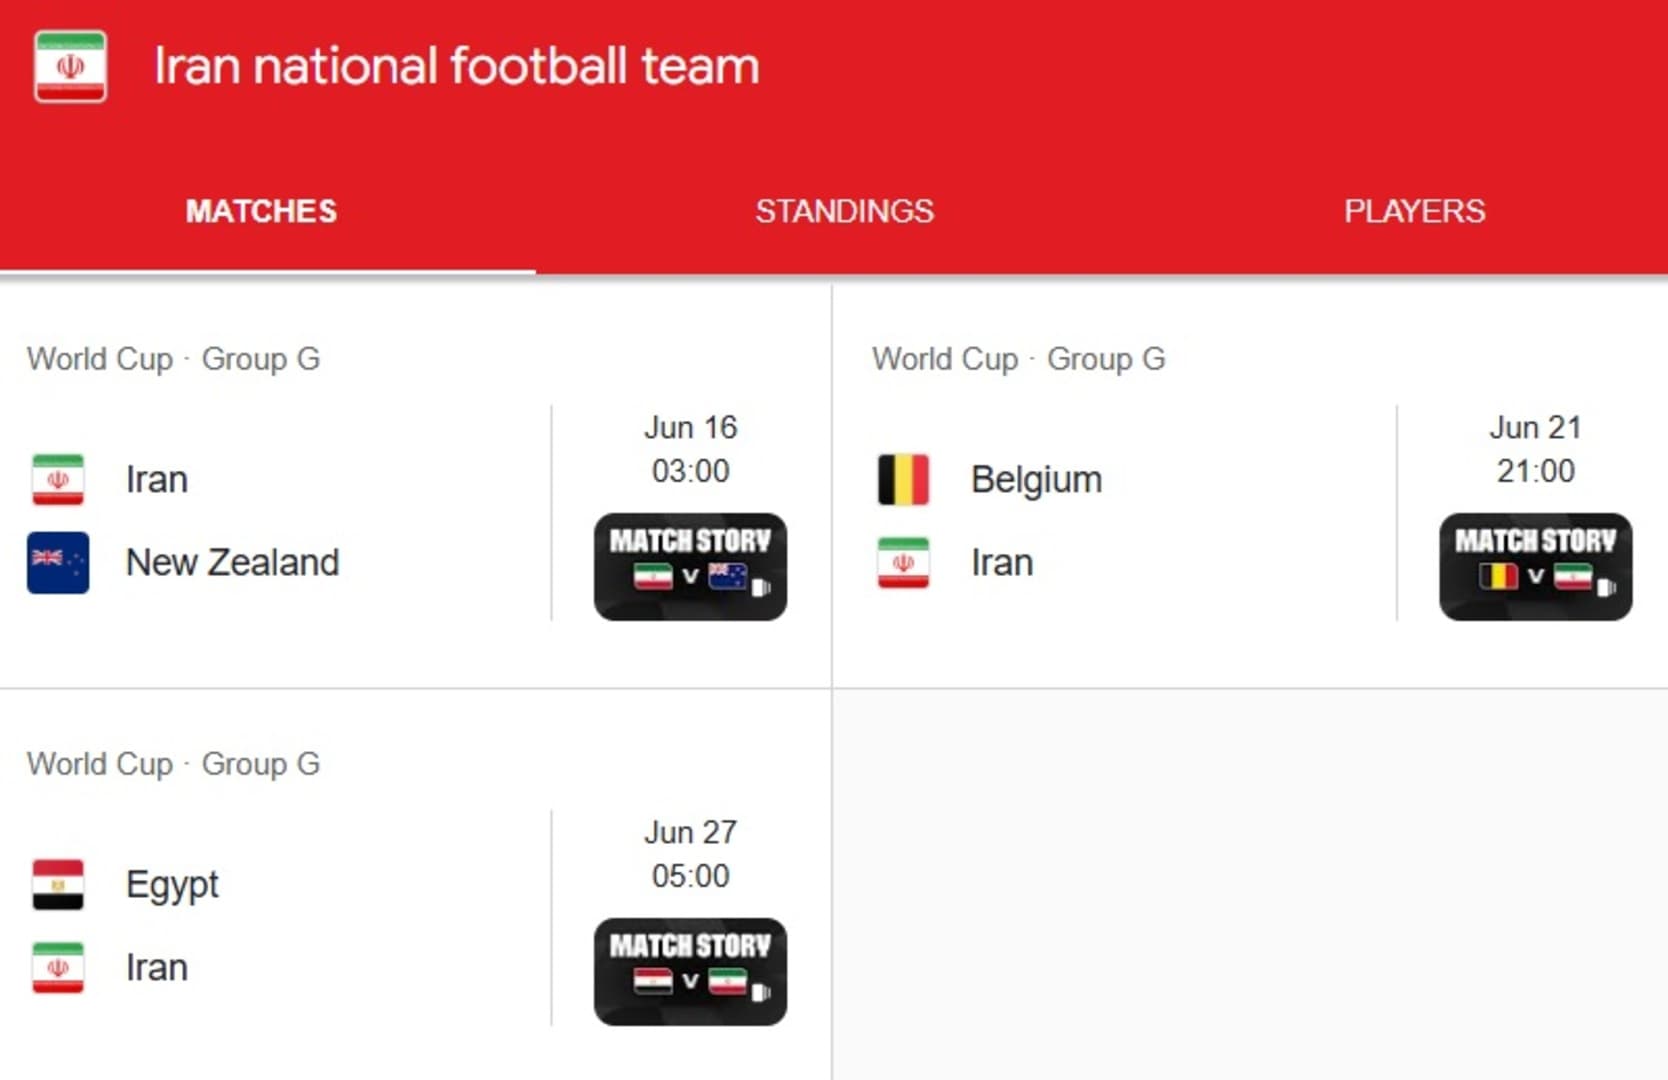Click the Egypt flag icon
The image size is (1668, 1080).
[x=58, y=884]
